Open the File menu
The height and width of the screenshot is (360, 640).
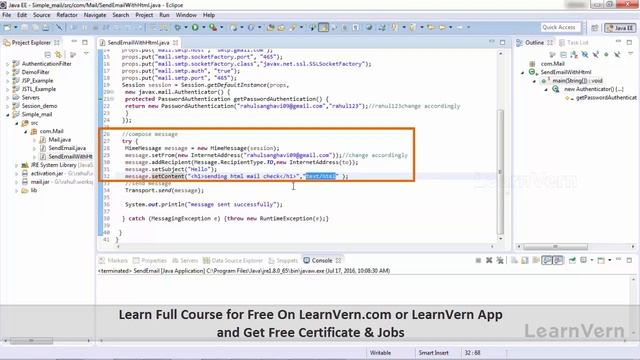[7, 15]
